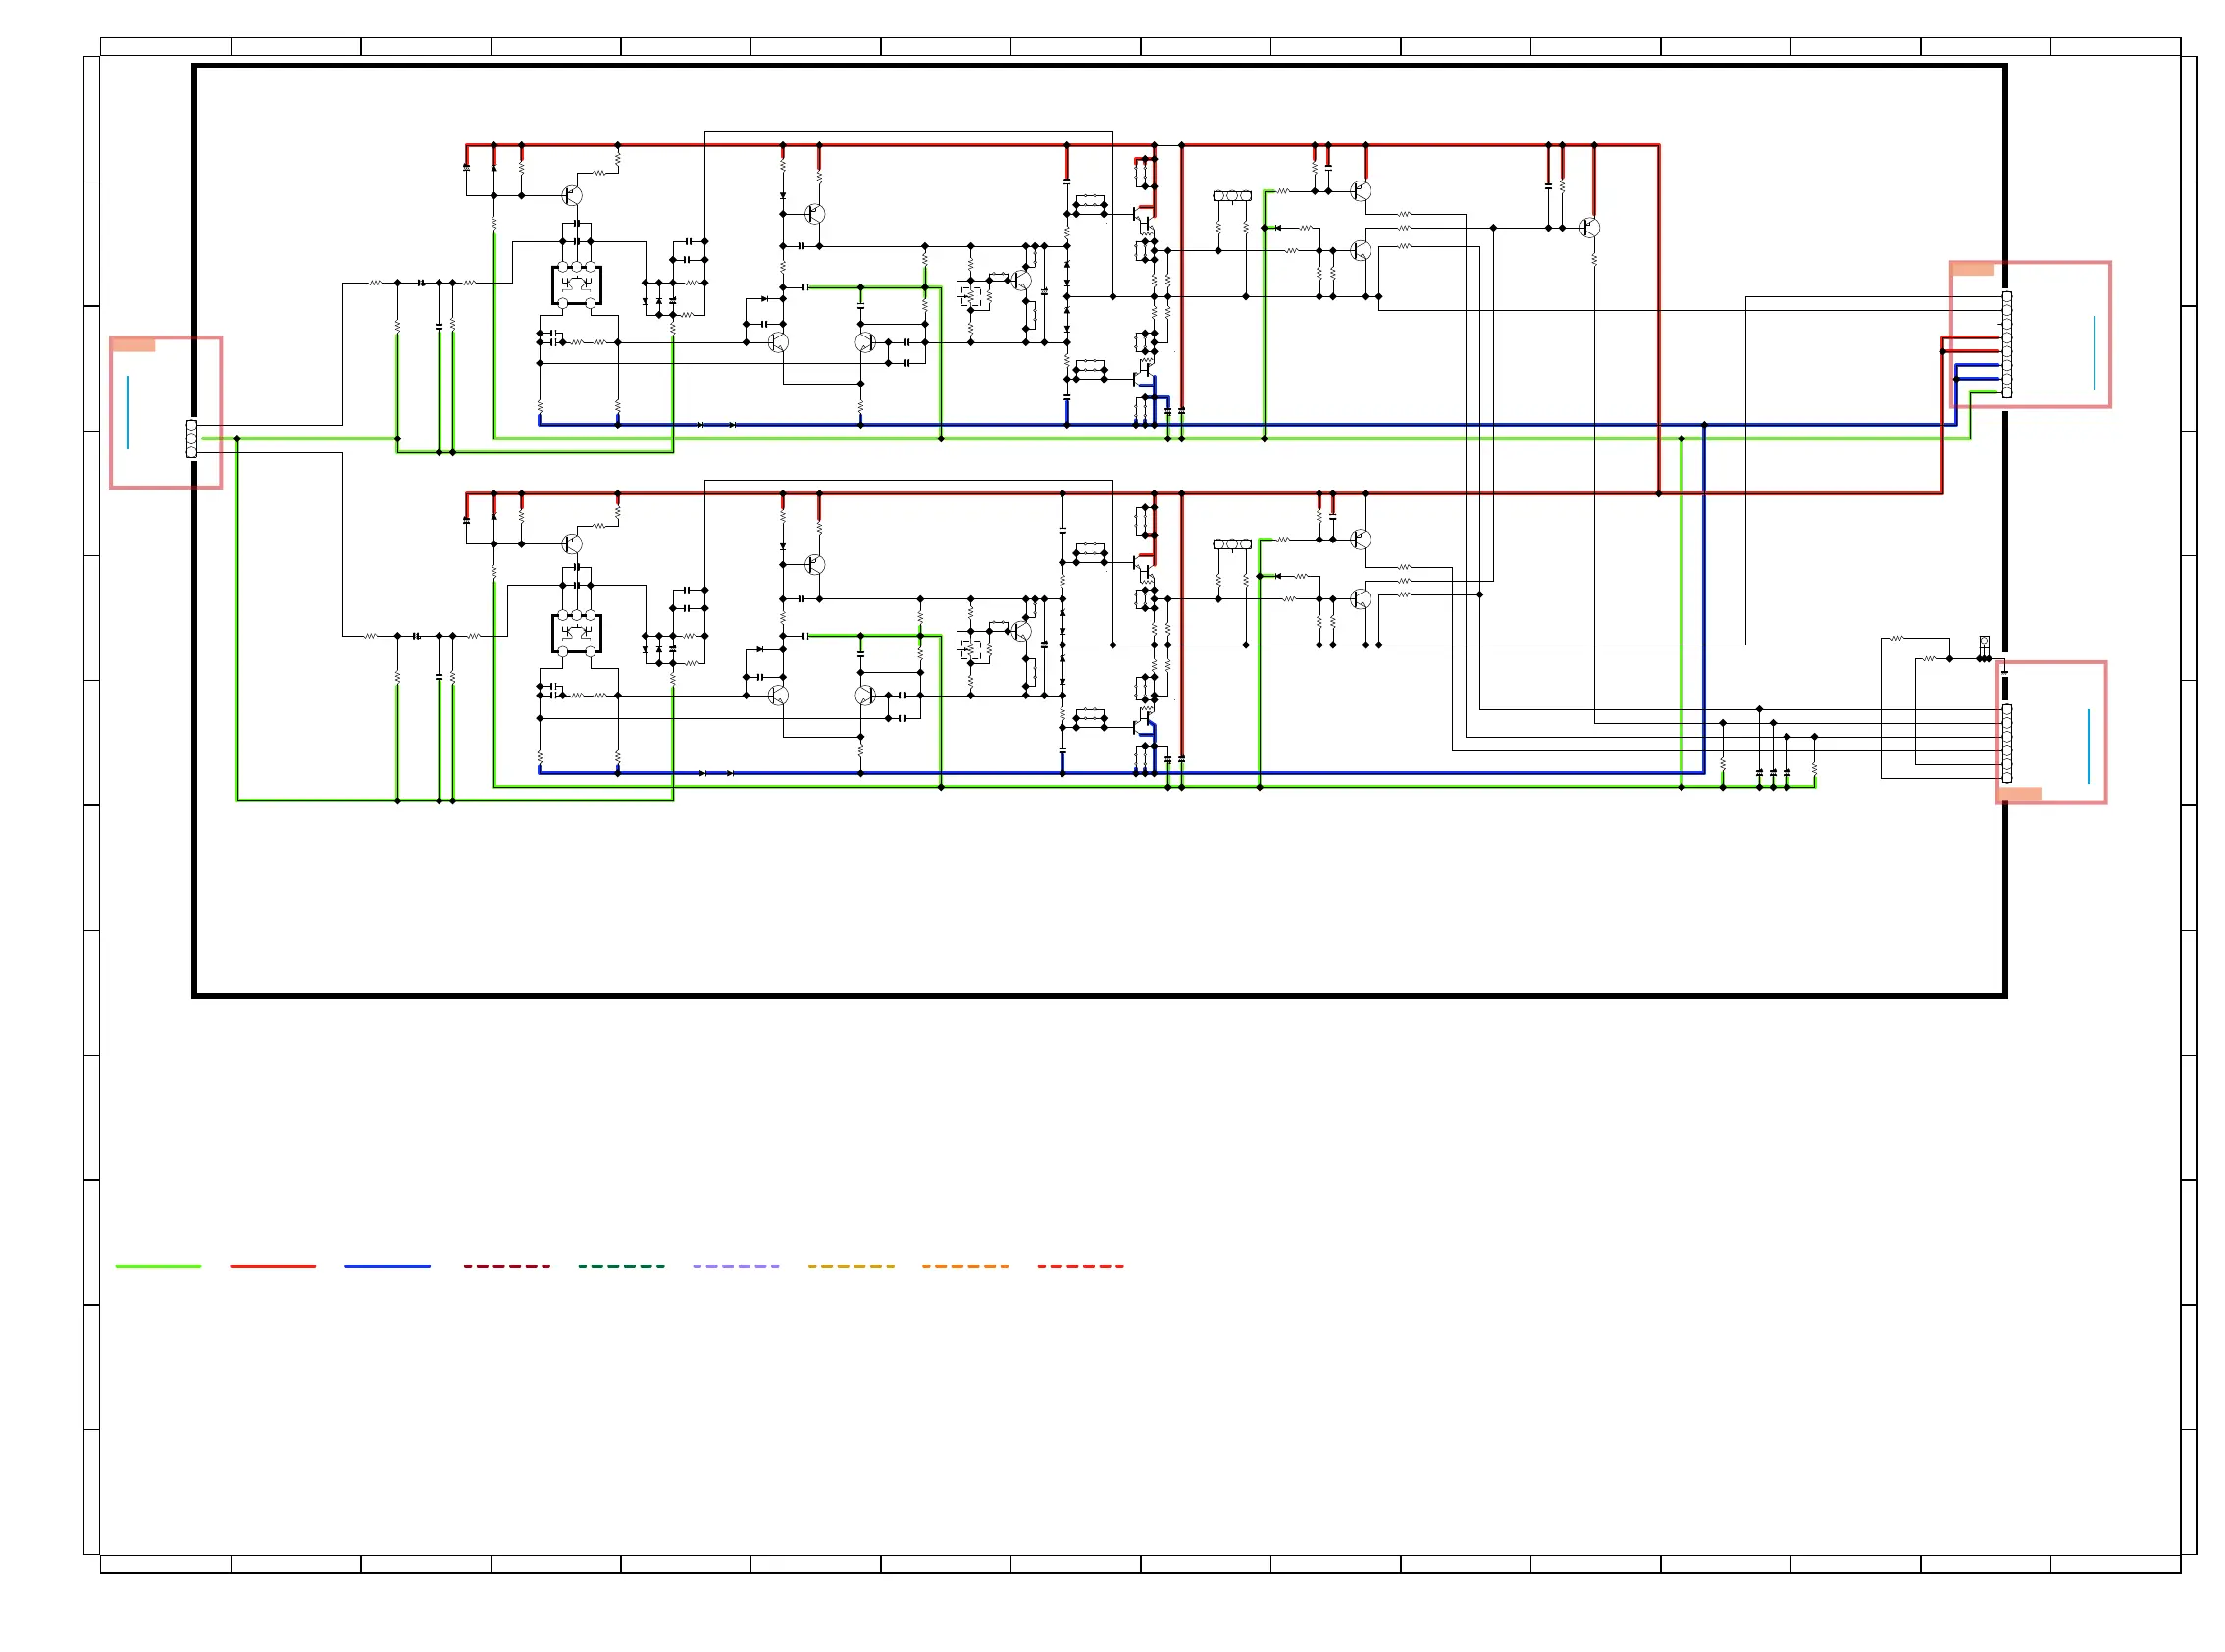The image size is (2225, 1652).
Task: Click the solid green line in the legend
Action: (158, 1266)
